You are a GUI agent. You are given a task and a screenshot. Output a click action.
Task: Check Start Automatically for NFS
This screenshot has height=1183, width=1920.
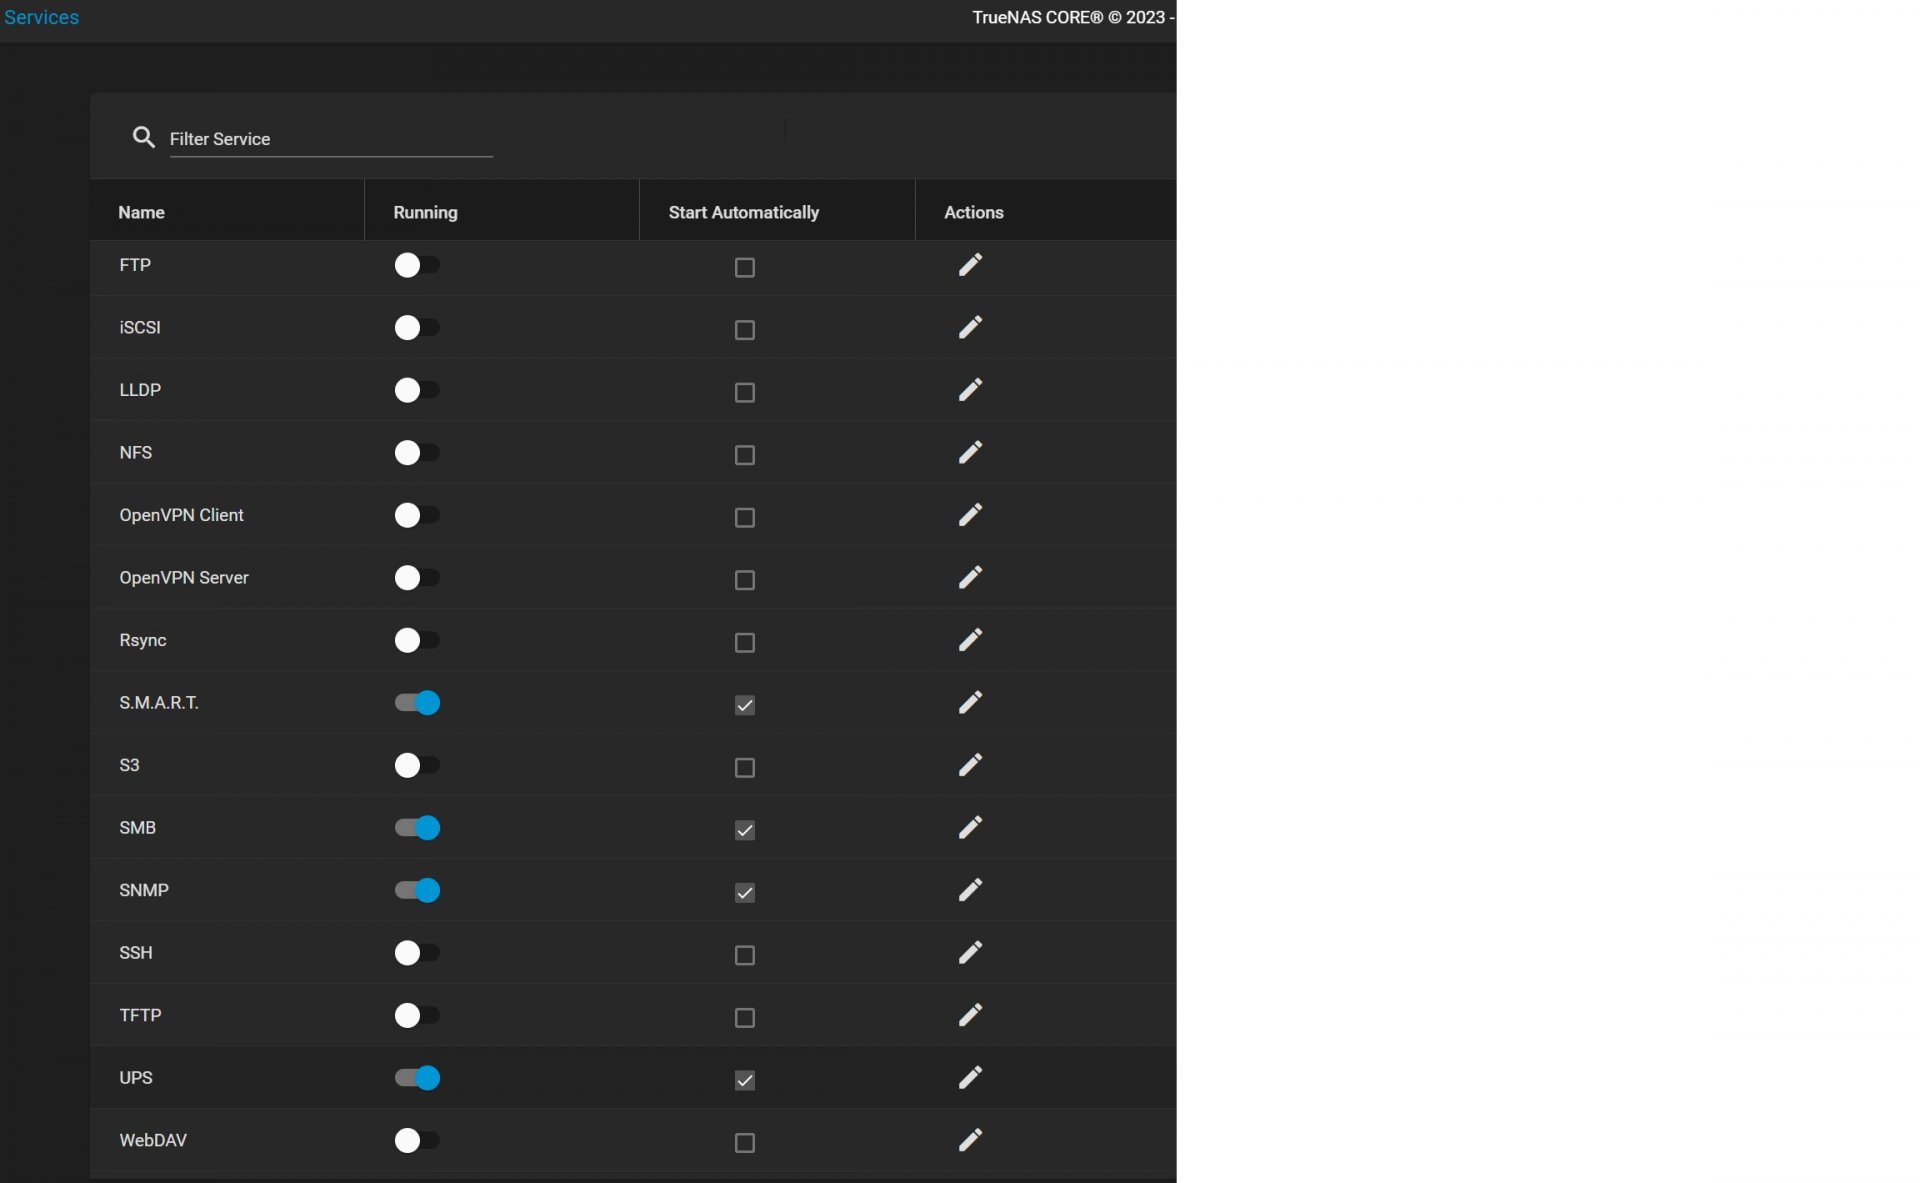[744, 455]
